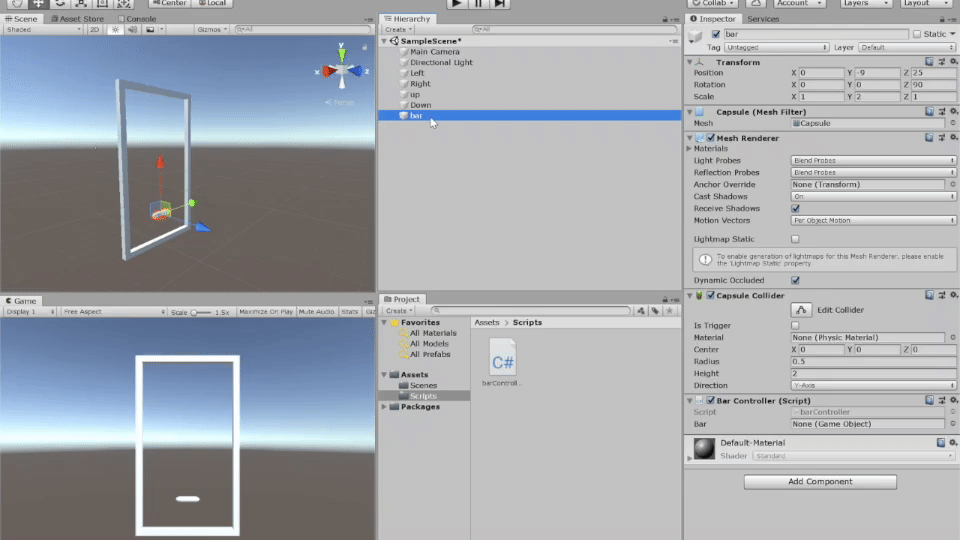
Task: Click the scene orientation gizmo
Action: (x=343, y=71)
